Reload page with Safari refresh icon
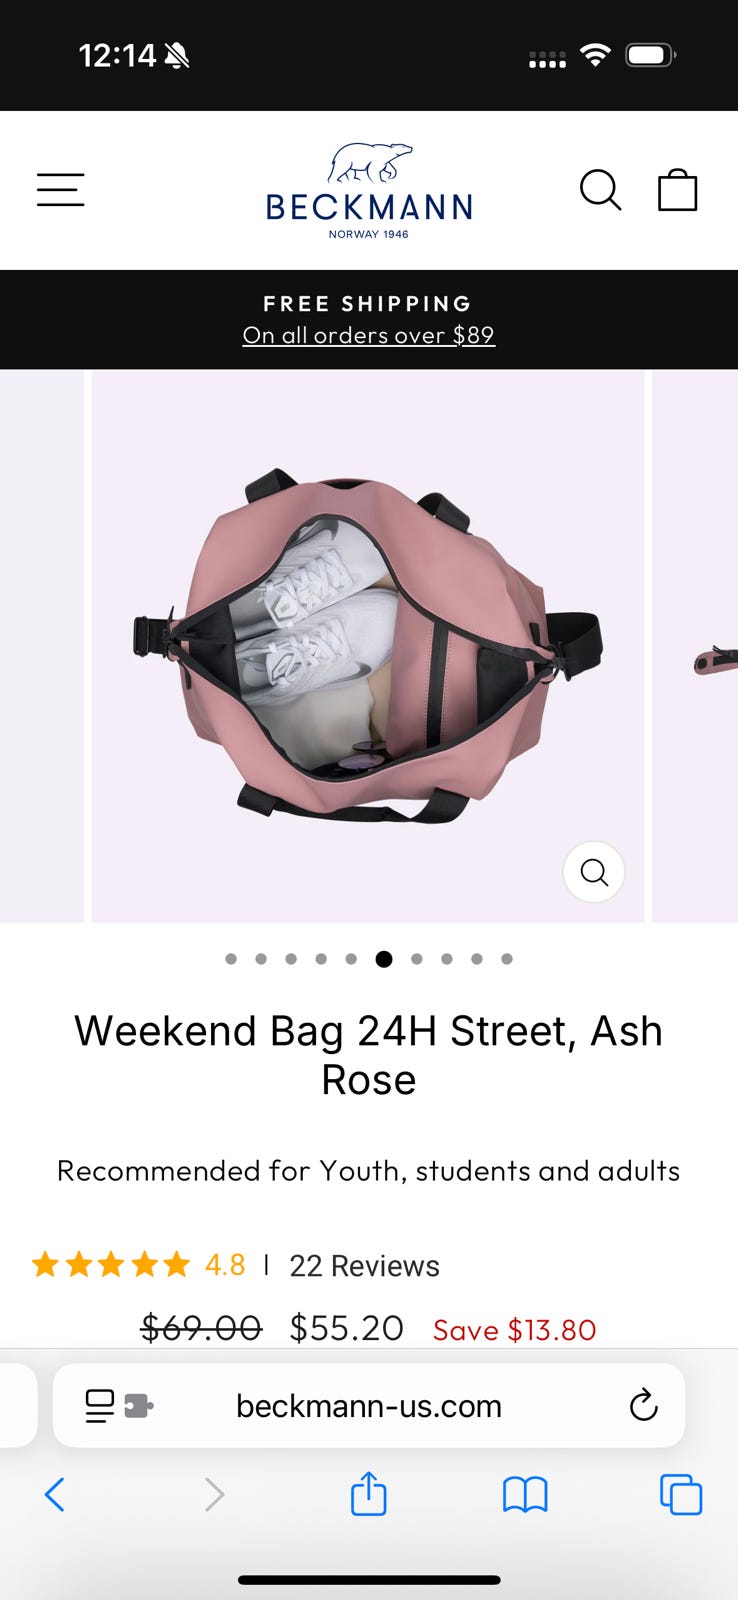738x1600 pixels. click(x=643, y=1405)
